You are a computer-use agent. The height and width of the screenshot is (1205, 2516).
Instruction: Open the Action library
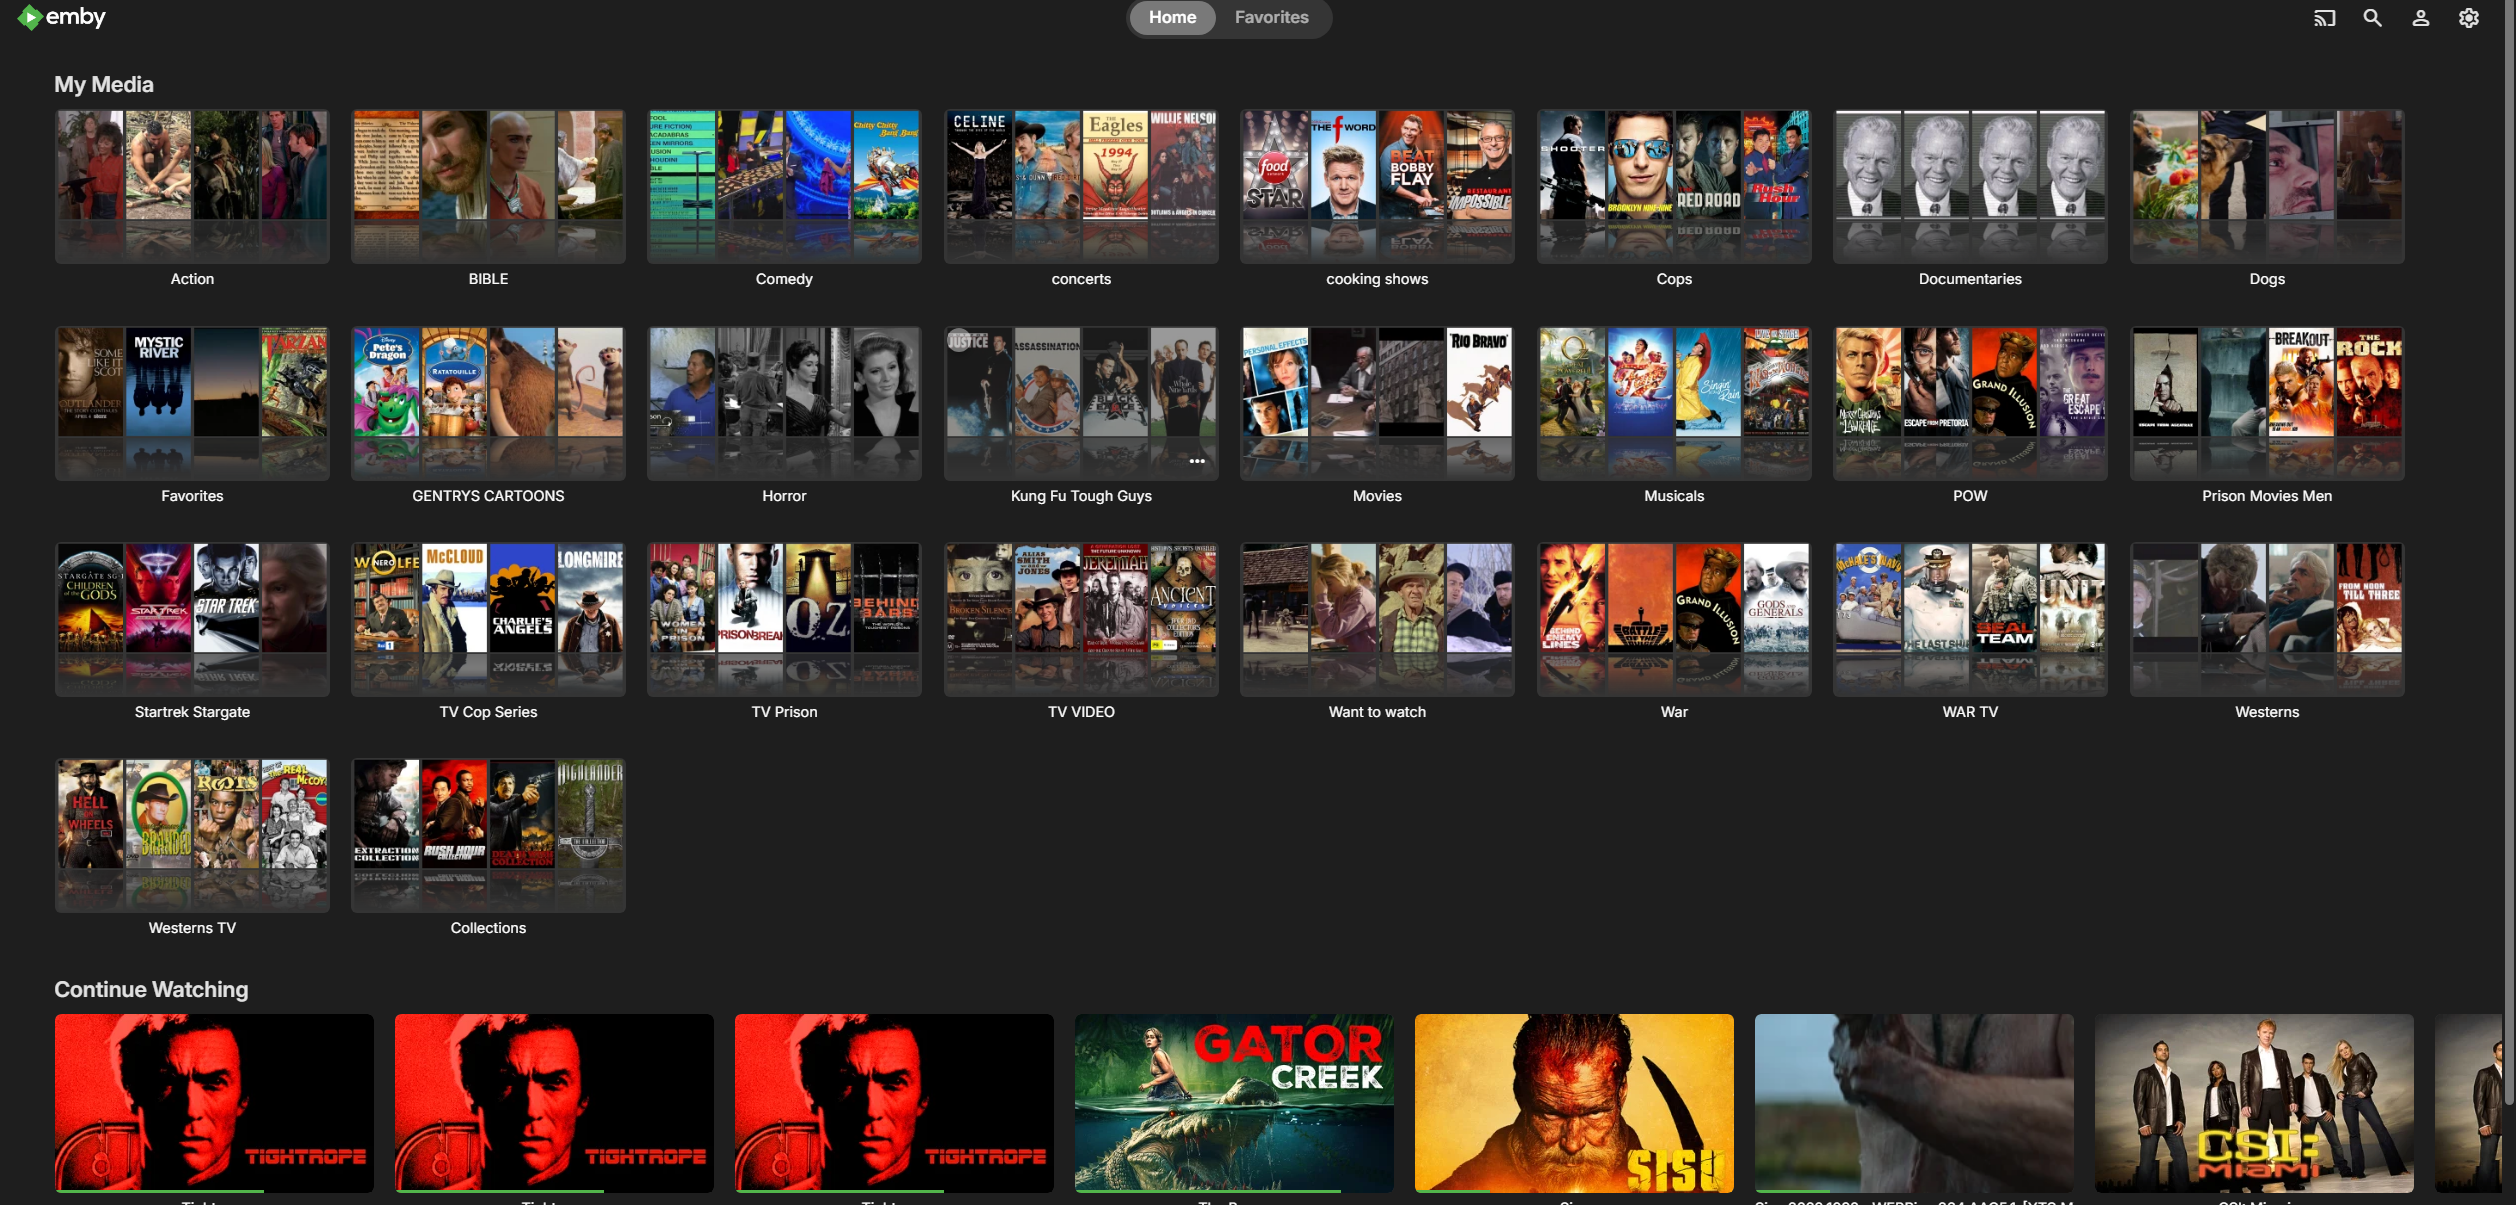pyautogui.click(x=192, y=186)
